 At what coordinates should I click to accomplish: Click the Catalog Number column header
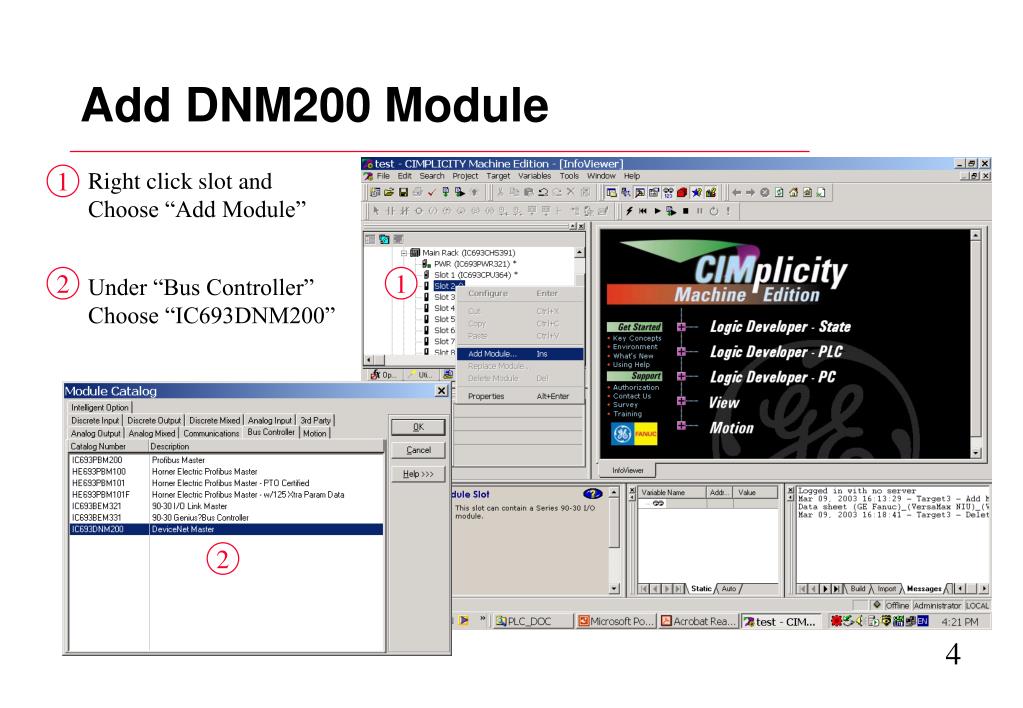pos(108,447)
